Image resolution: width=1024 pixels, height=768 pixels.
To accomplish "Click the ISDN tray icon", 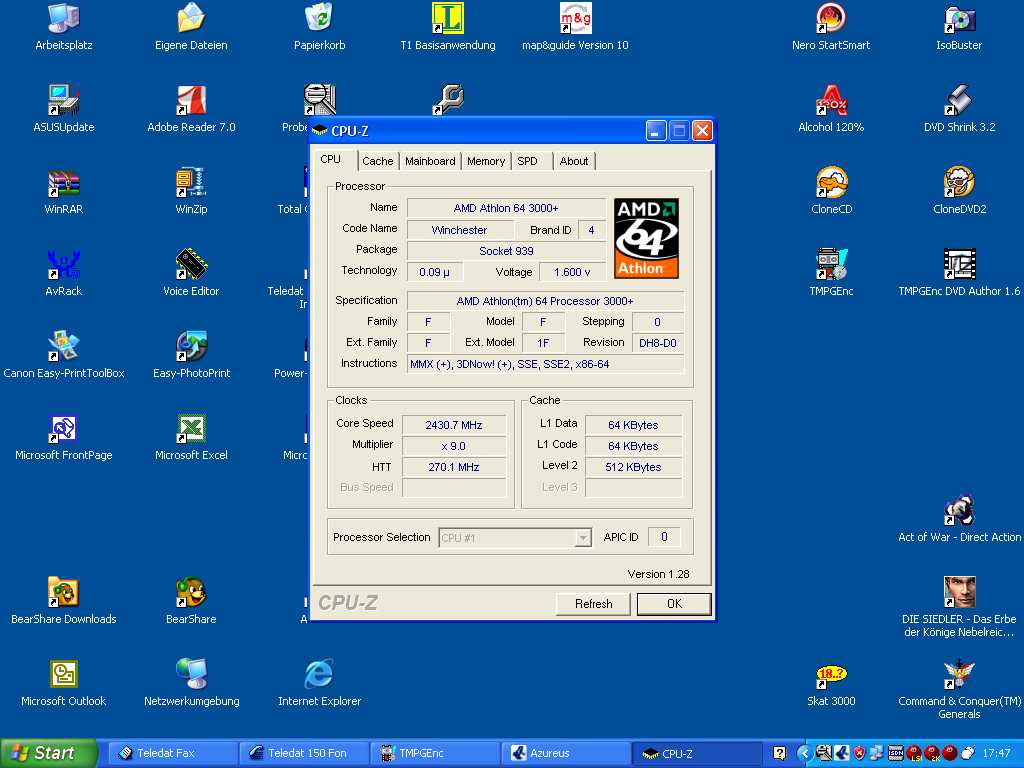I will click(896, 753).
